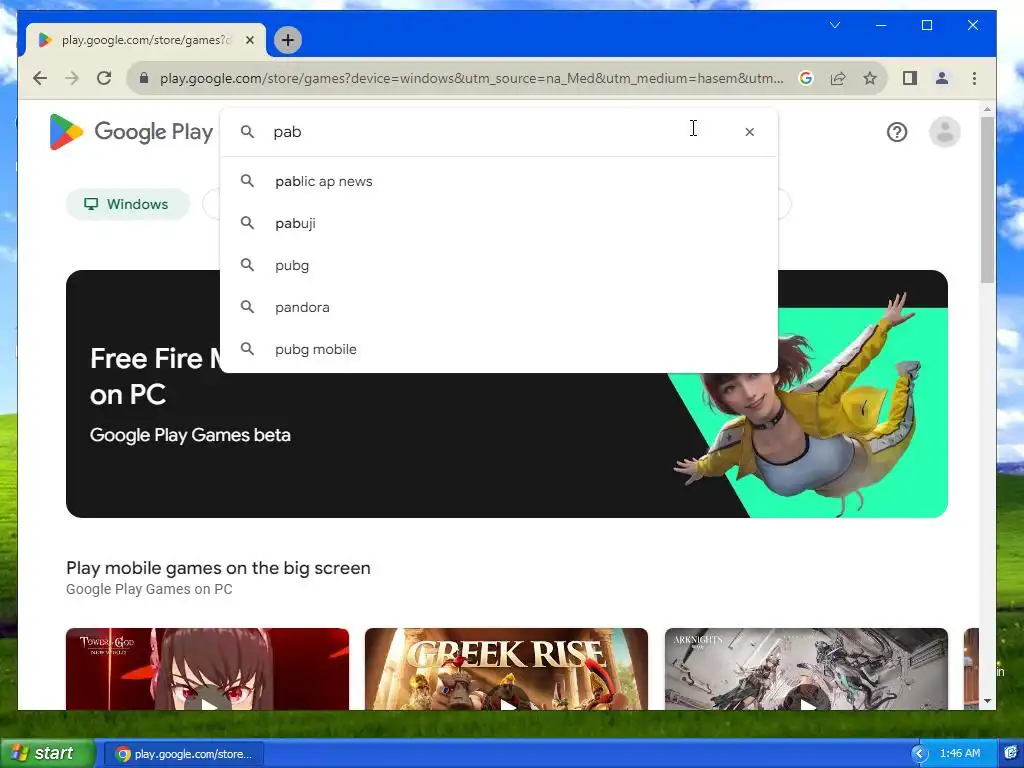Select the 'pubg mobile' suggestion
This screenshot has width=1024, height=768.
(500, 349)
